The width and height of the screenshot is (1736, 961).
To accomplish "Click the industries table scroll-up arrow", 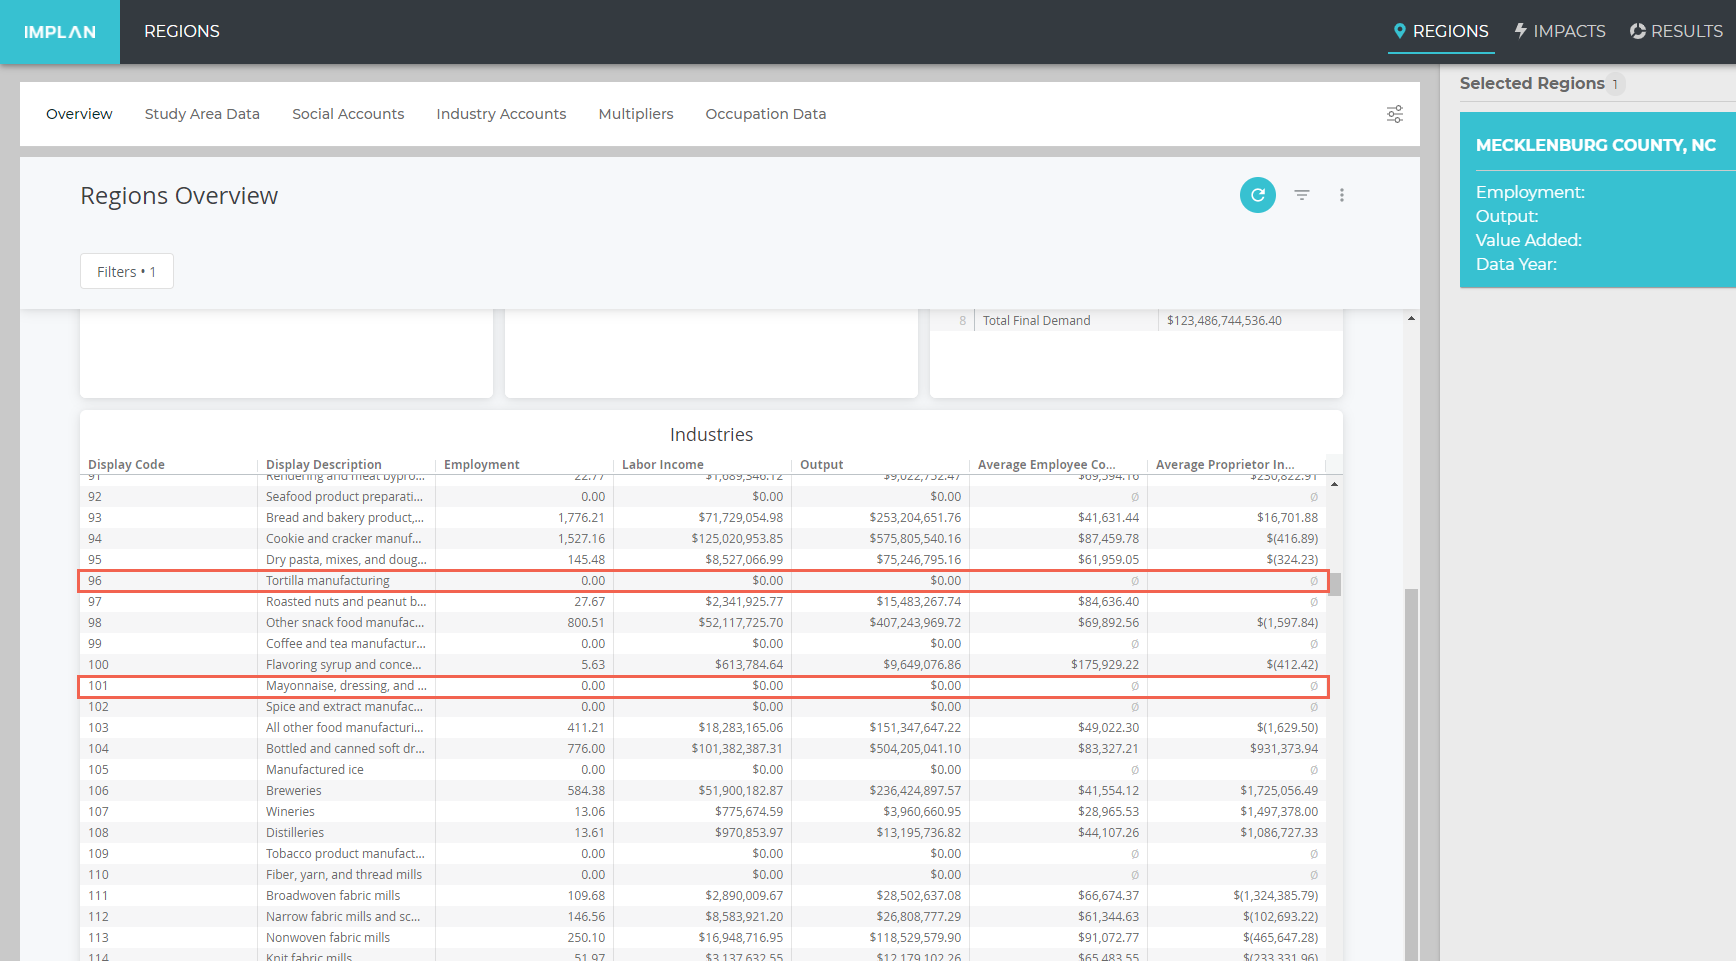I will tap(1335, 484).
